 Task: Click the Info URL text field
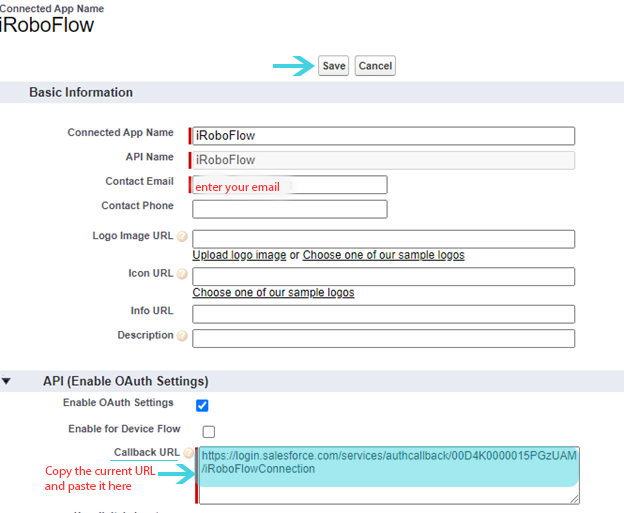pos(383,314)
